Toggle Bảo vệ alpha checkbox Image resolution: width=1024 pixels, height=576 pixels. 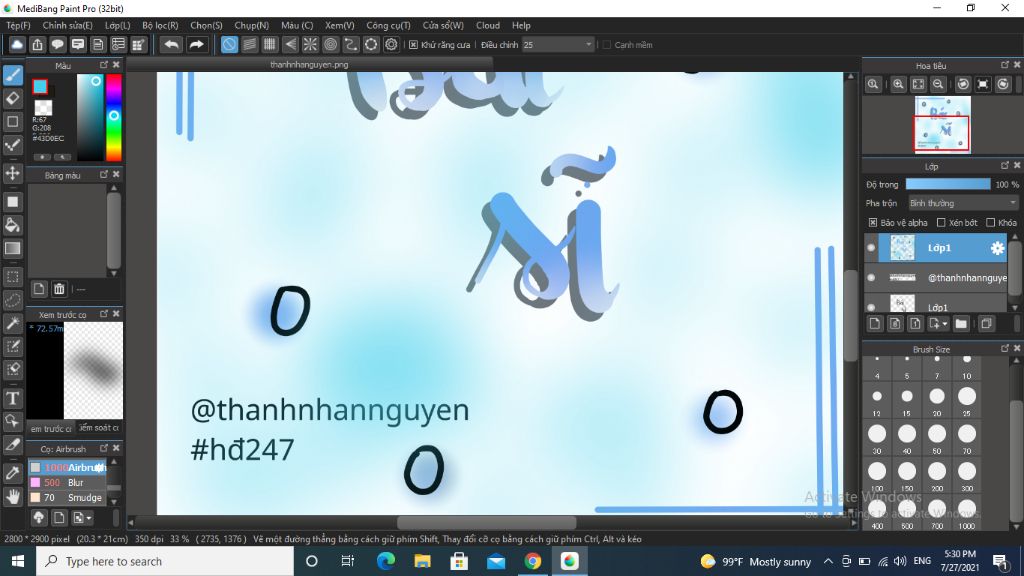click(x=872, y=223)
